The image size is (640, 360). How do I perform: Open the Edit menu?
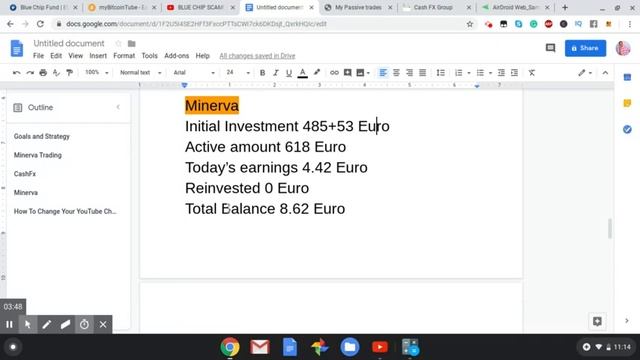click(56, 56)
